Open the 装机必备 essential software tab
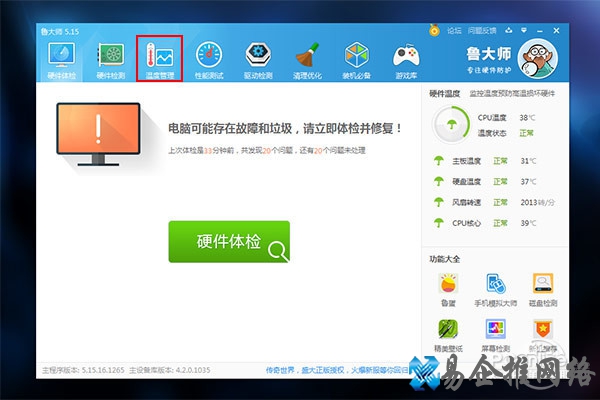 (x=357, y=59)
